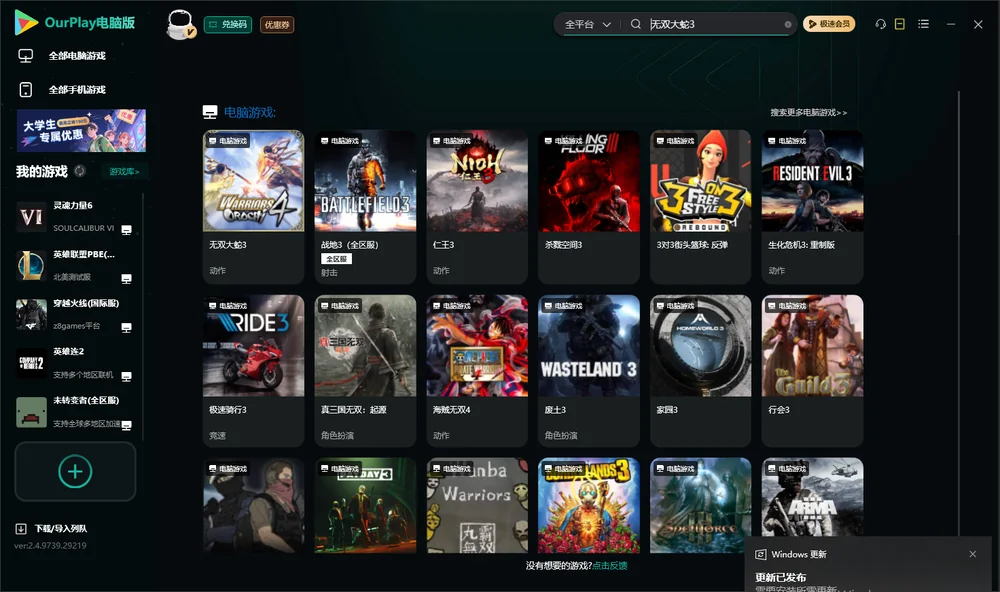Open the 3对3街头篮球: 反弹 card
The height and width of the screenshot is (592, 1000).
700,207
